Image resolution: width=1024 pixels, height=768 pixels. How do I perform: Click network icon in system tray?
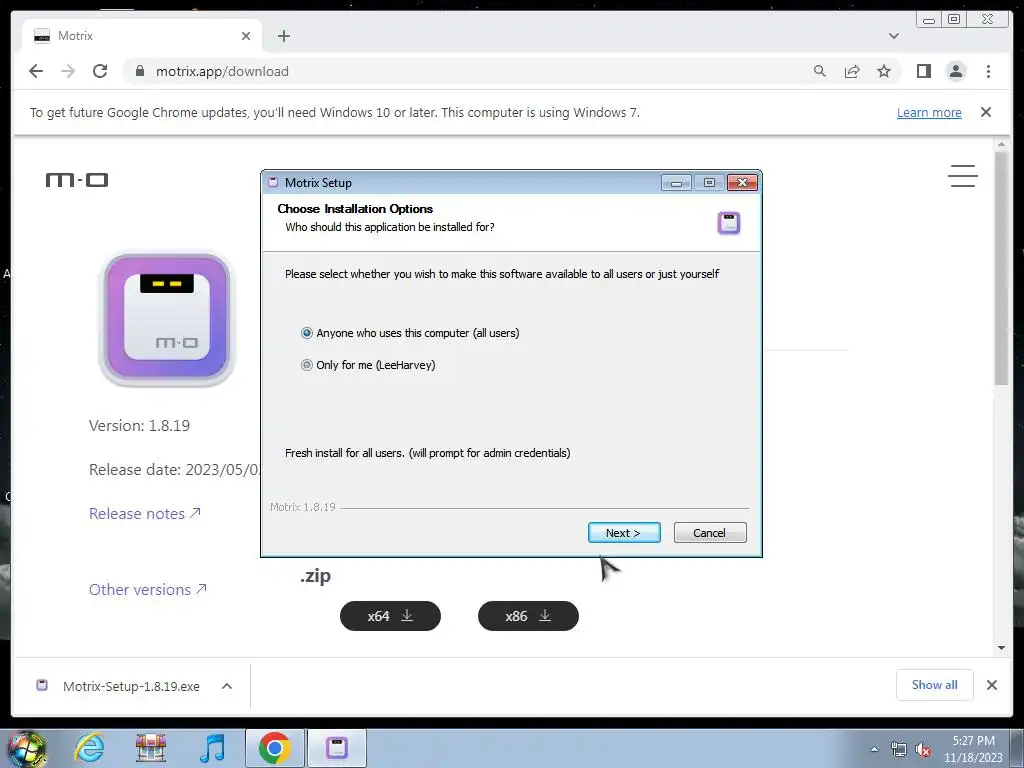[899, 749]
